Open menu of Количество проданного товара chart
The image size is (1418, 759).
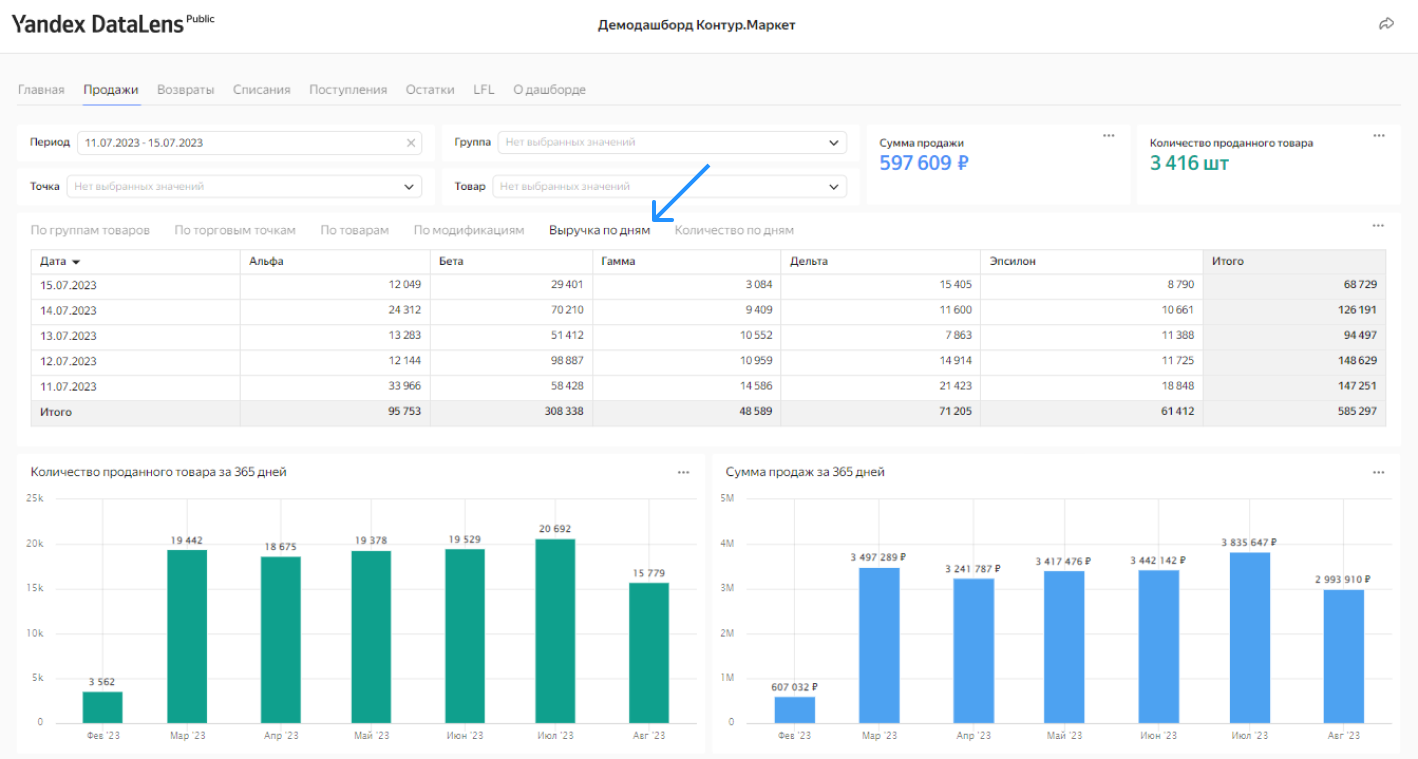pos(683,472)
